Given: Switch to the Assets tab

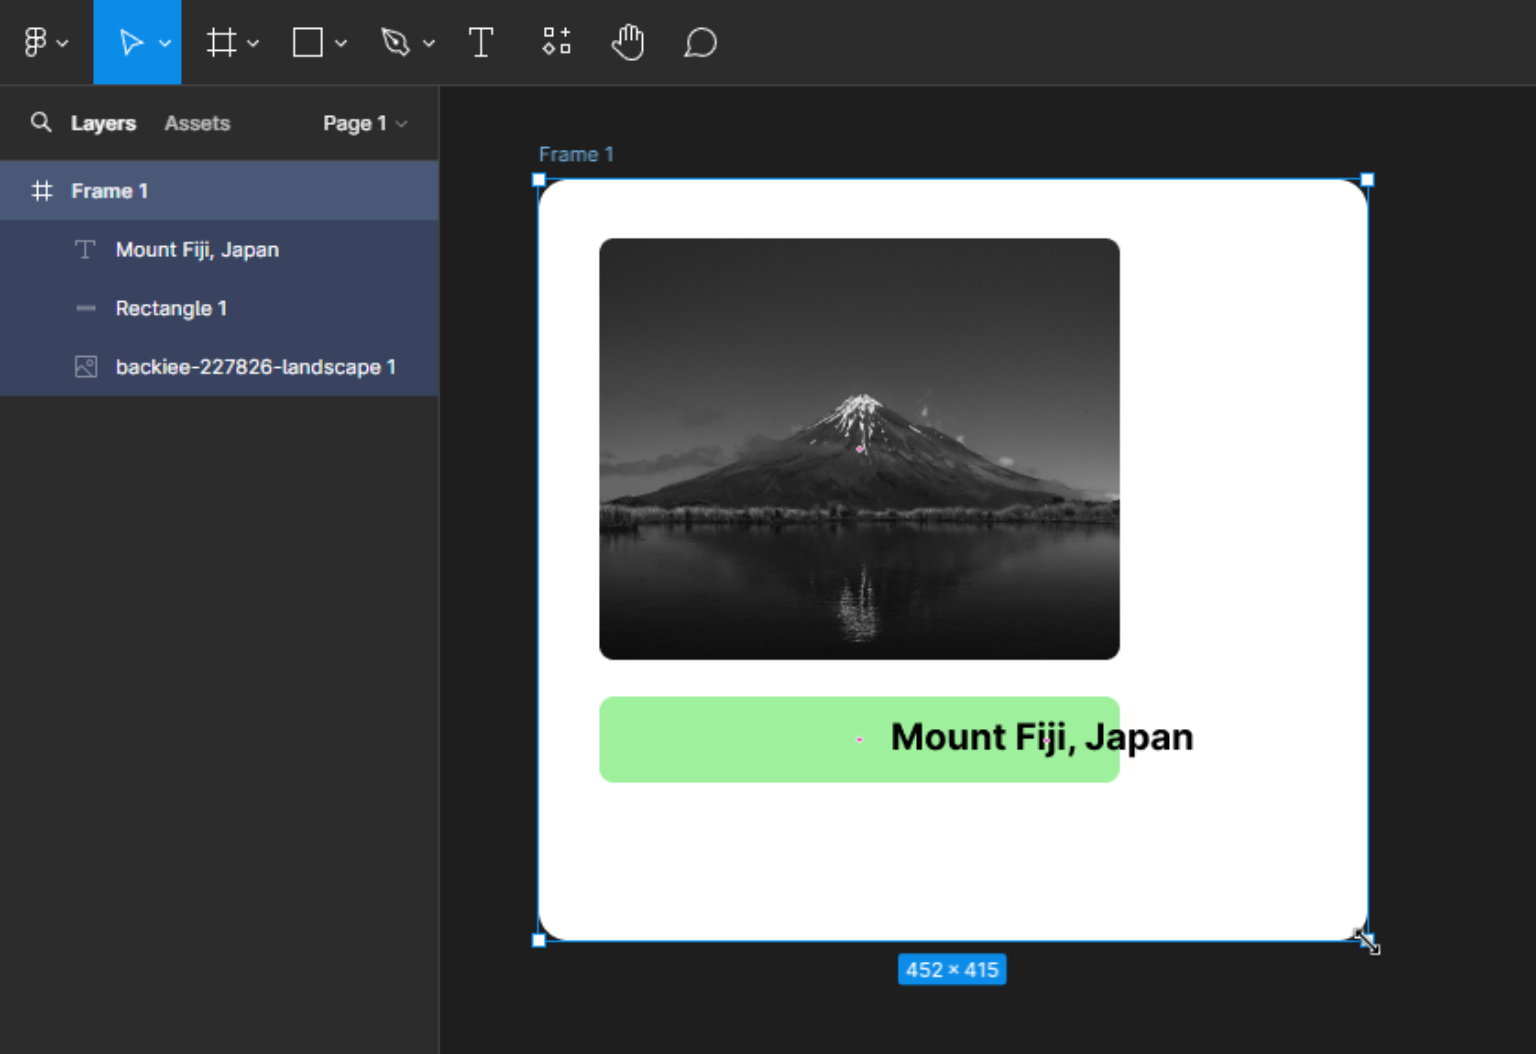Looking at the screenshot, I should (197, 123).
